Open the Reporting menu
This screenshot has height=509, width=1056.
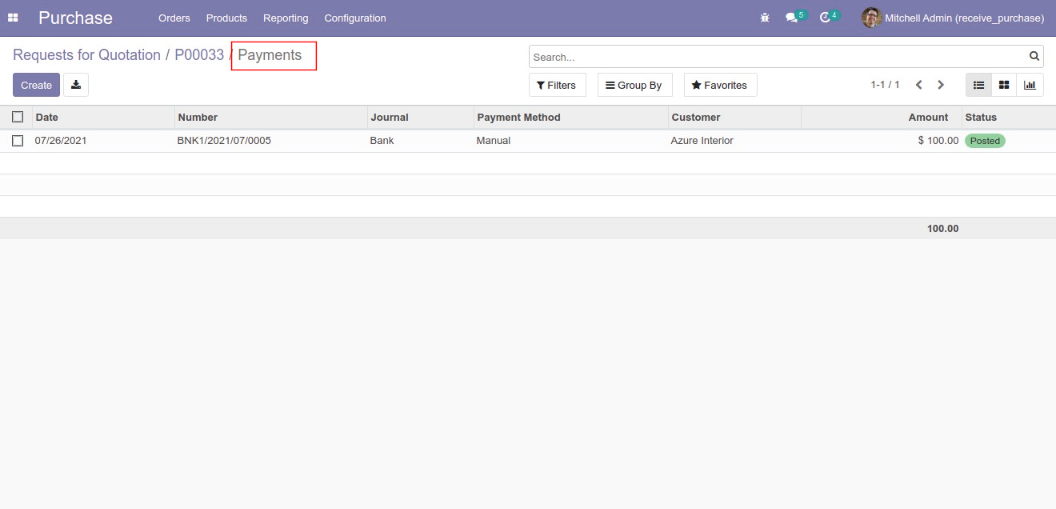(286, 18)
